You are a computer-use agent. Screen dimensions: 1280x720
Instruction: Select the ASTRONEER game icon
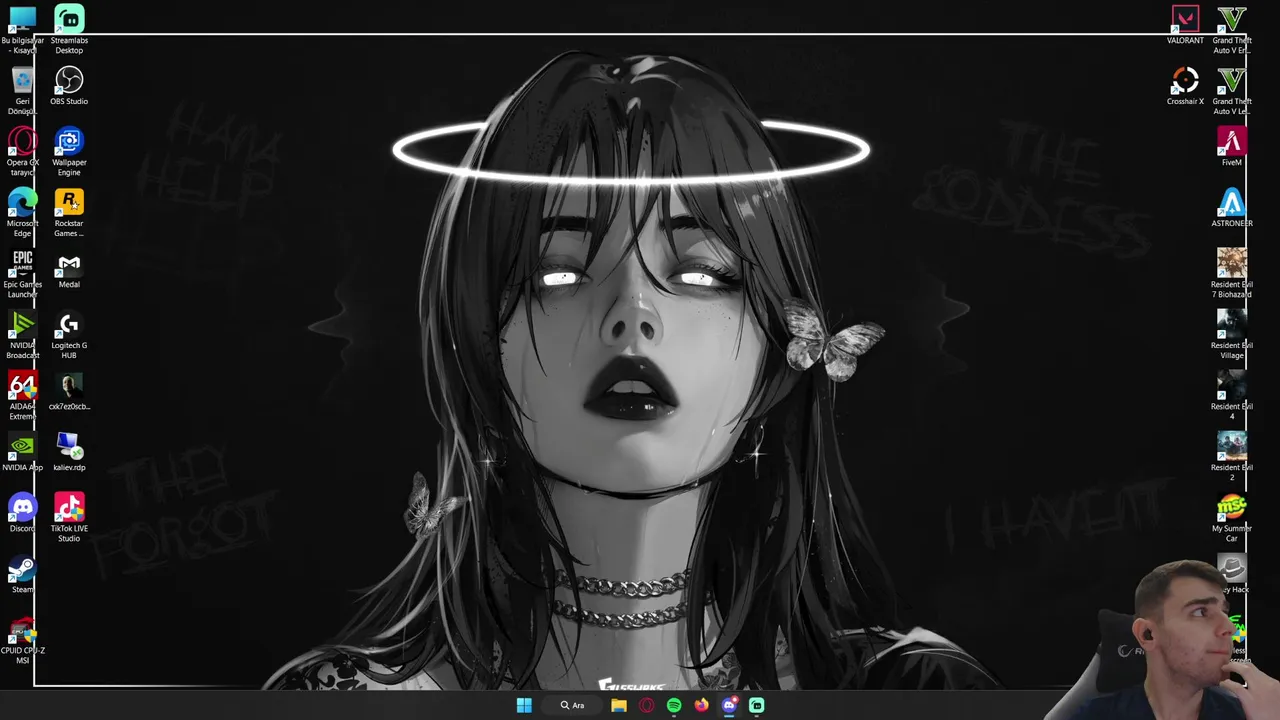1232,202
